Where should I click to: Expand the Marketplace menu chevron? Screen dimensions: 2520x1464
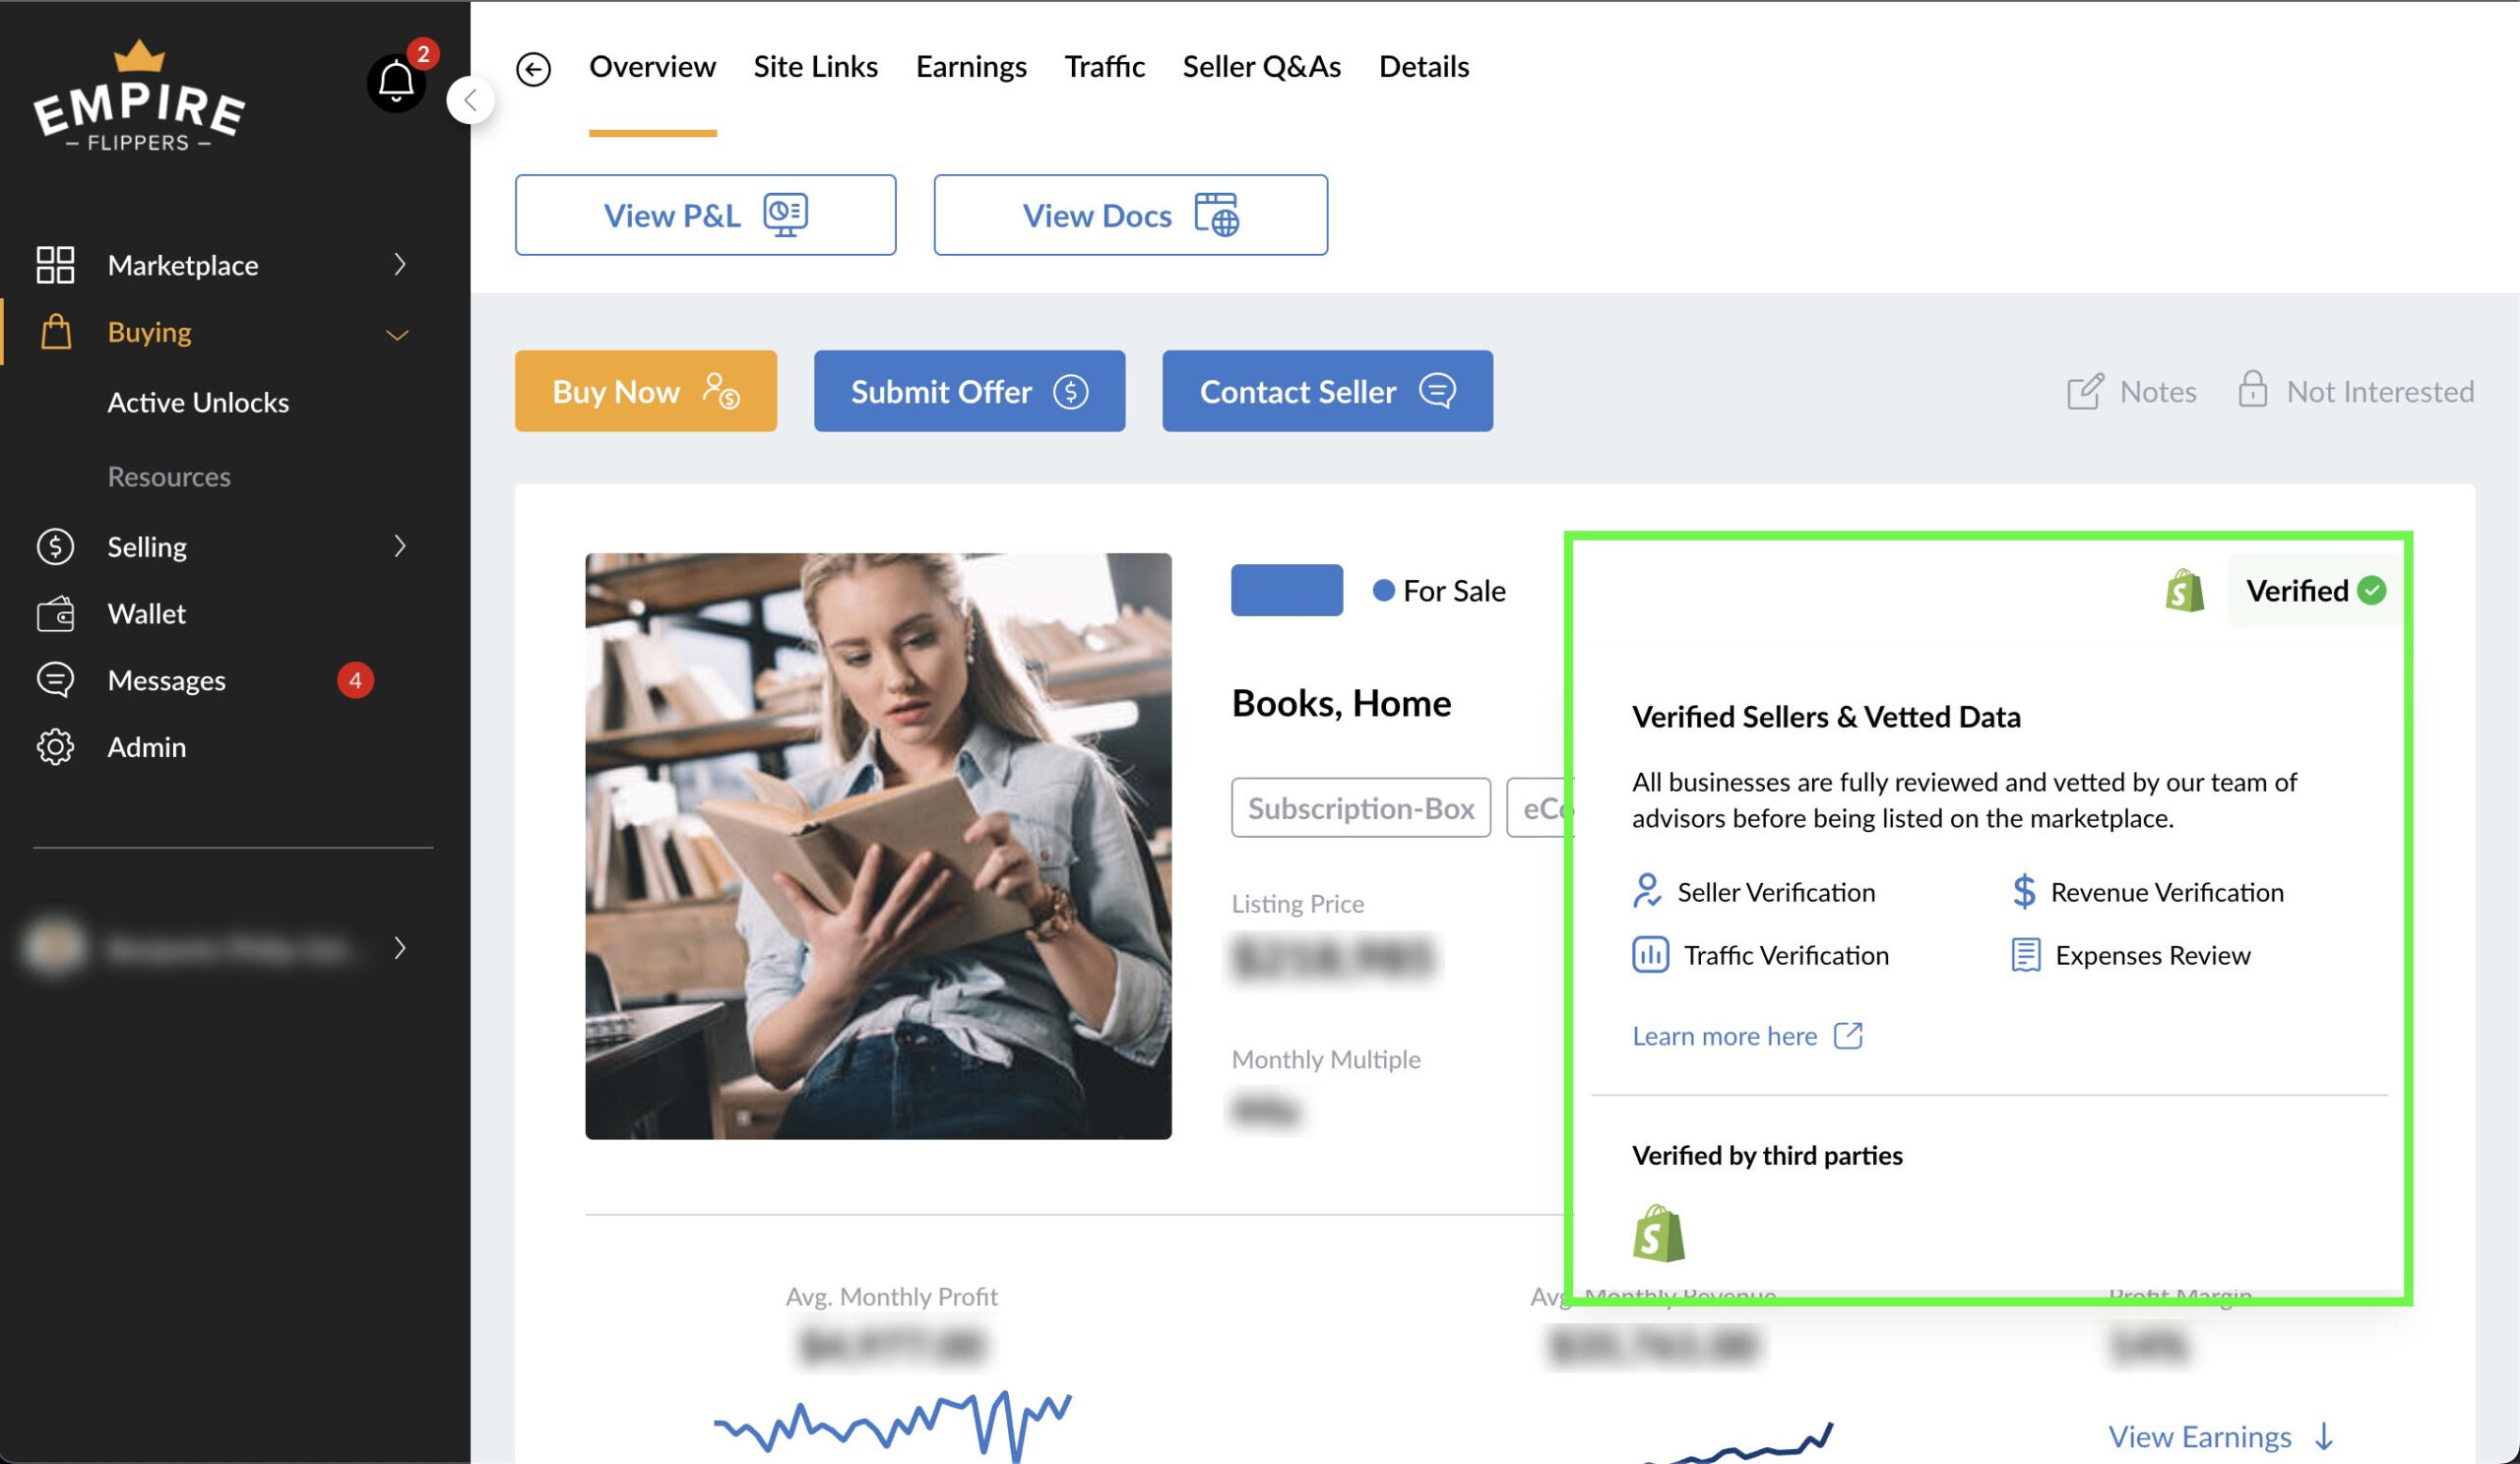coord(400,265)
